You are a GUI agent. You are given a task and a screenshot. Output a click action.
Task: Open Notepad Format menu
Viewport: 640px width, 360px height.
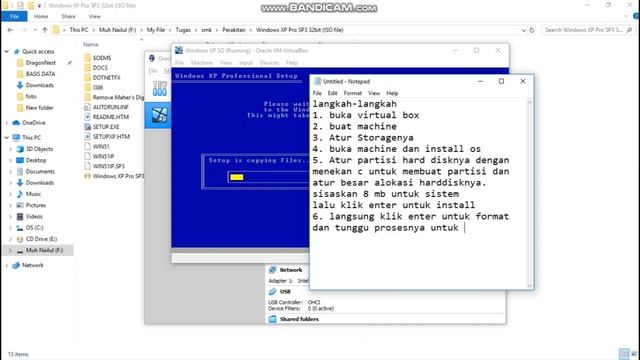pyautogui.click(x=353, y=93)
